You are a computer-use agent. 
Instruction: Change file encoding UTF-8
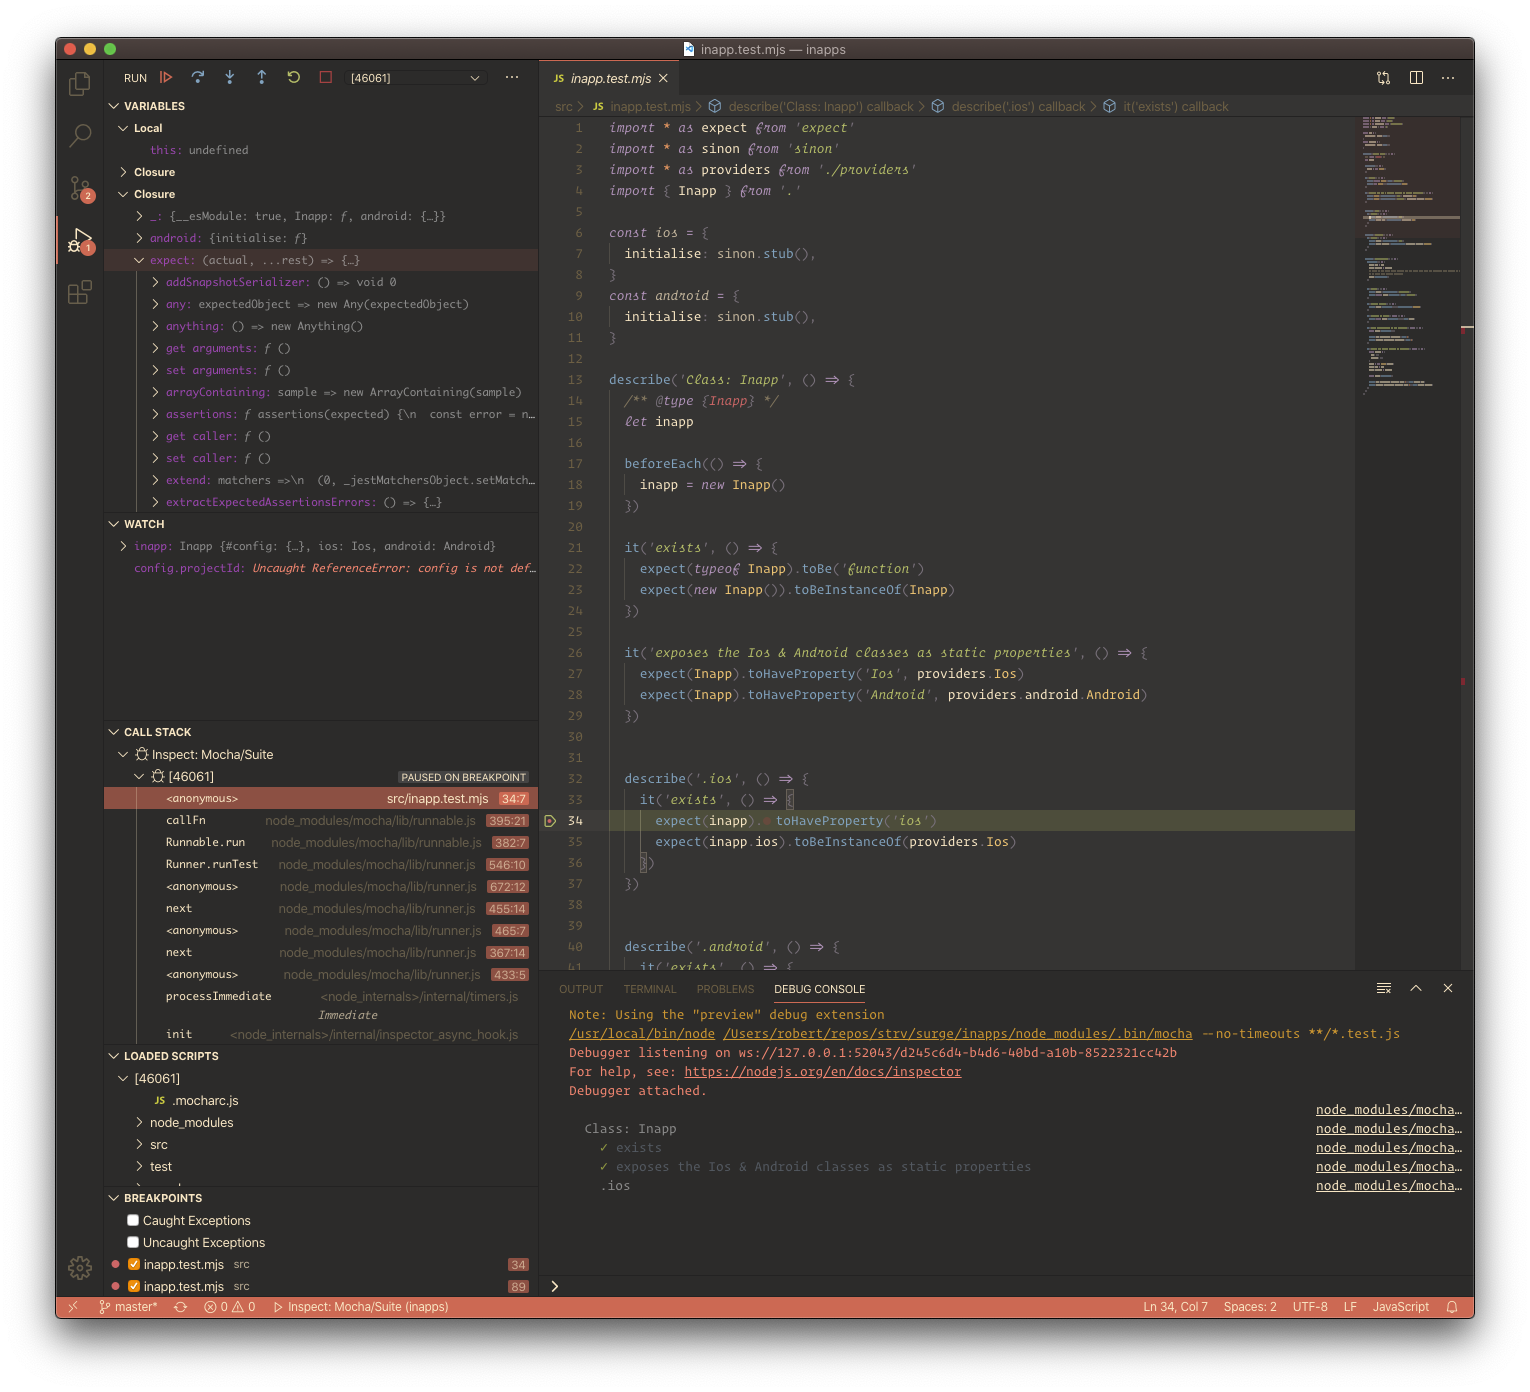coord(1310,1307)
